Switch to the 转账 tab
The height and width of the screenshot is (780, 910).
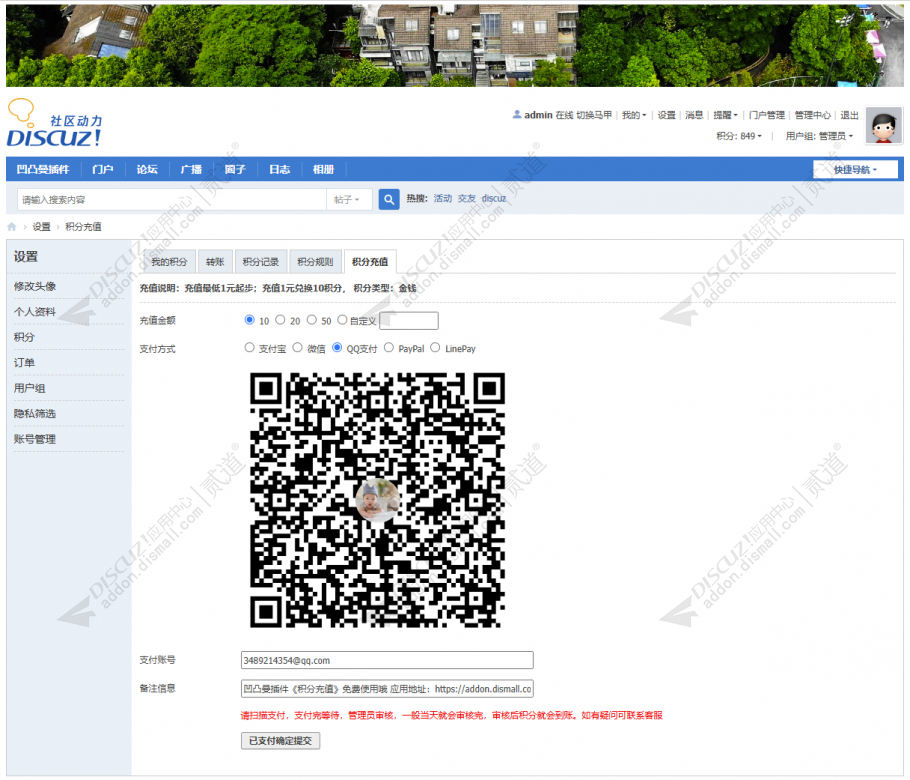click(215, 262)
